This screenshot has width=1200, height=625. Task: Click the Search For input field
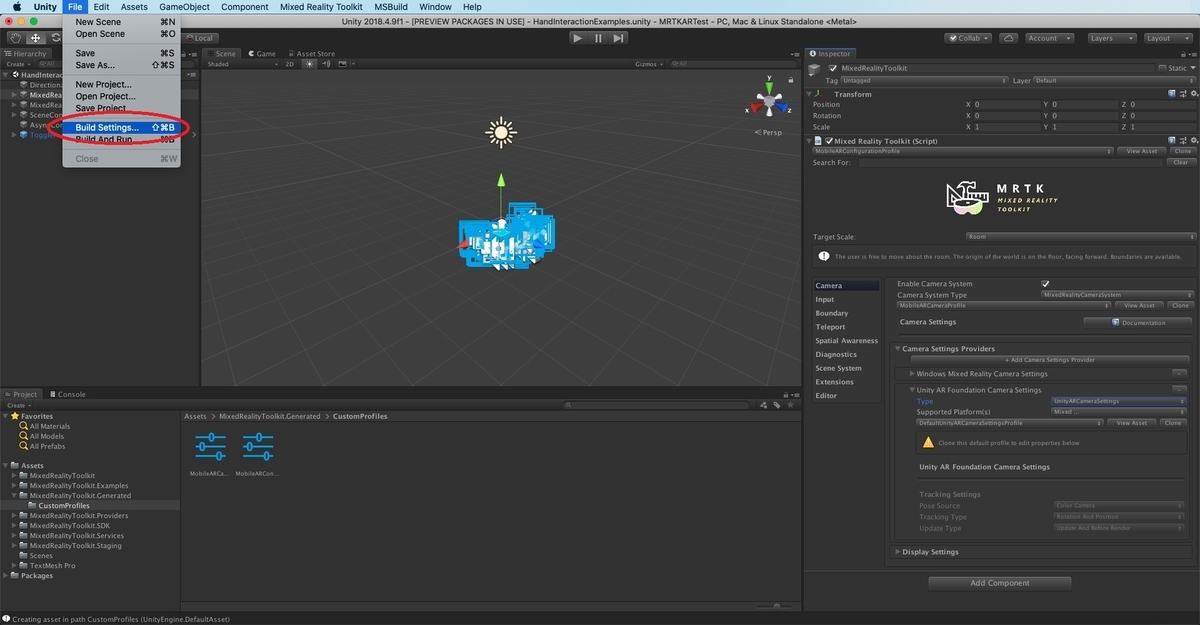(1011, 162)
